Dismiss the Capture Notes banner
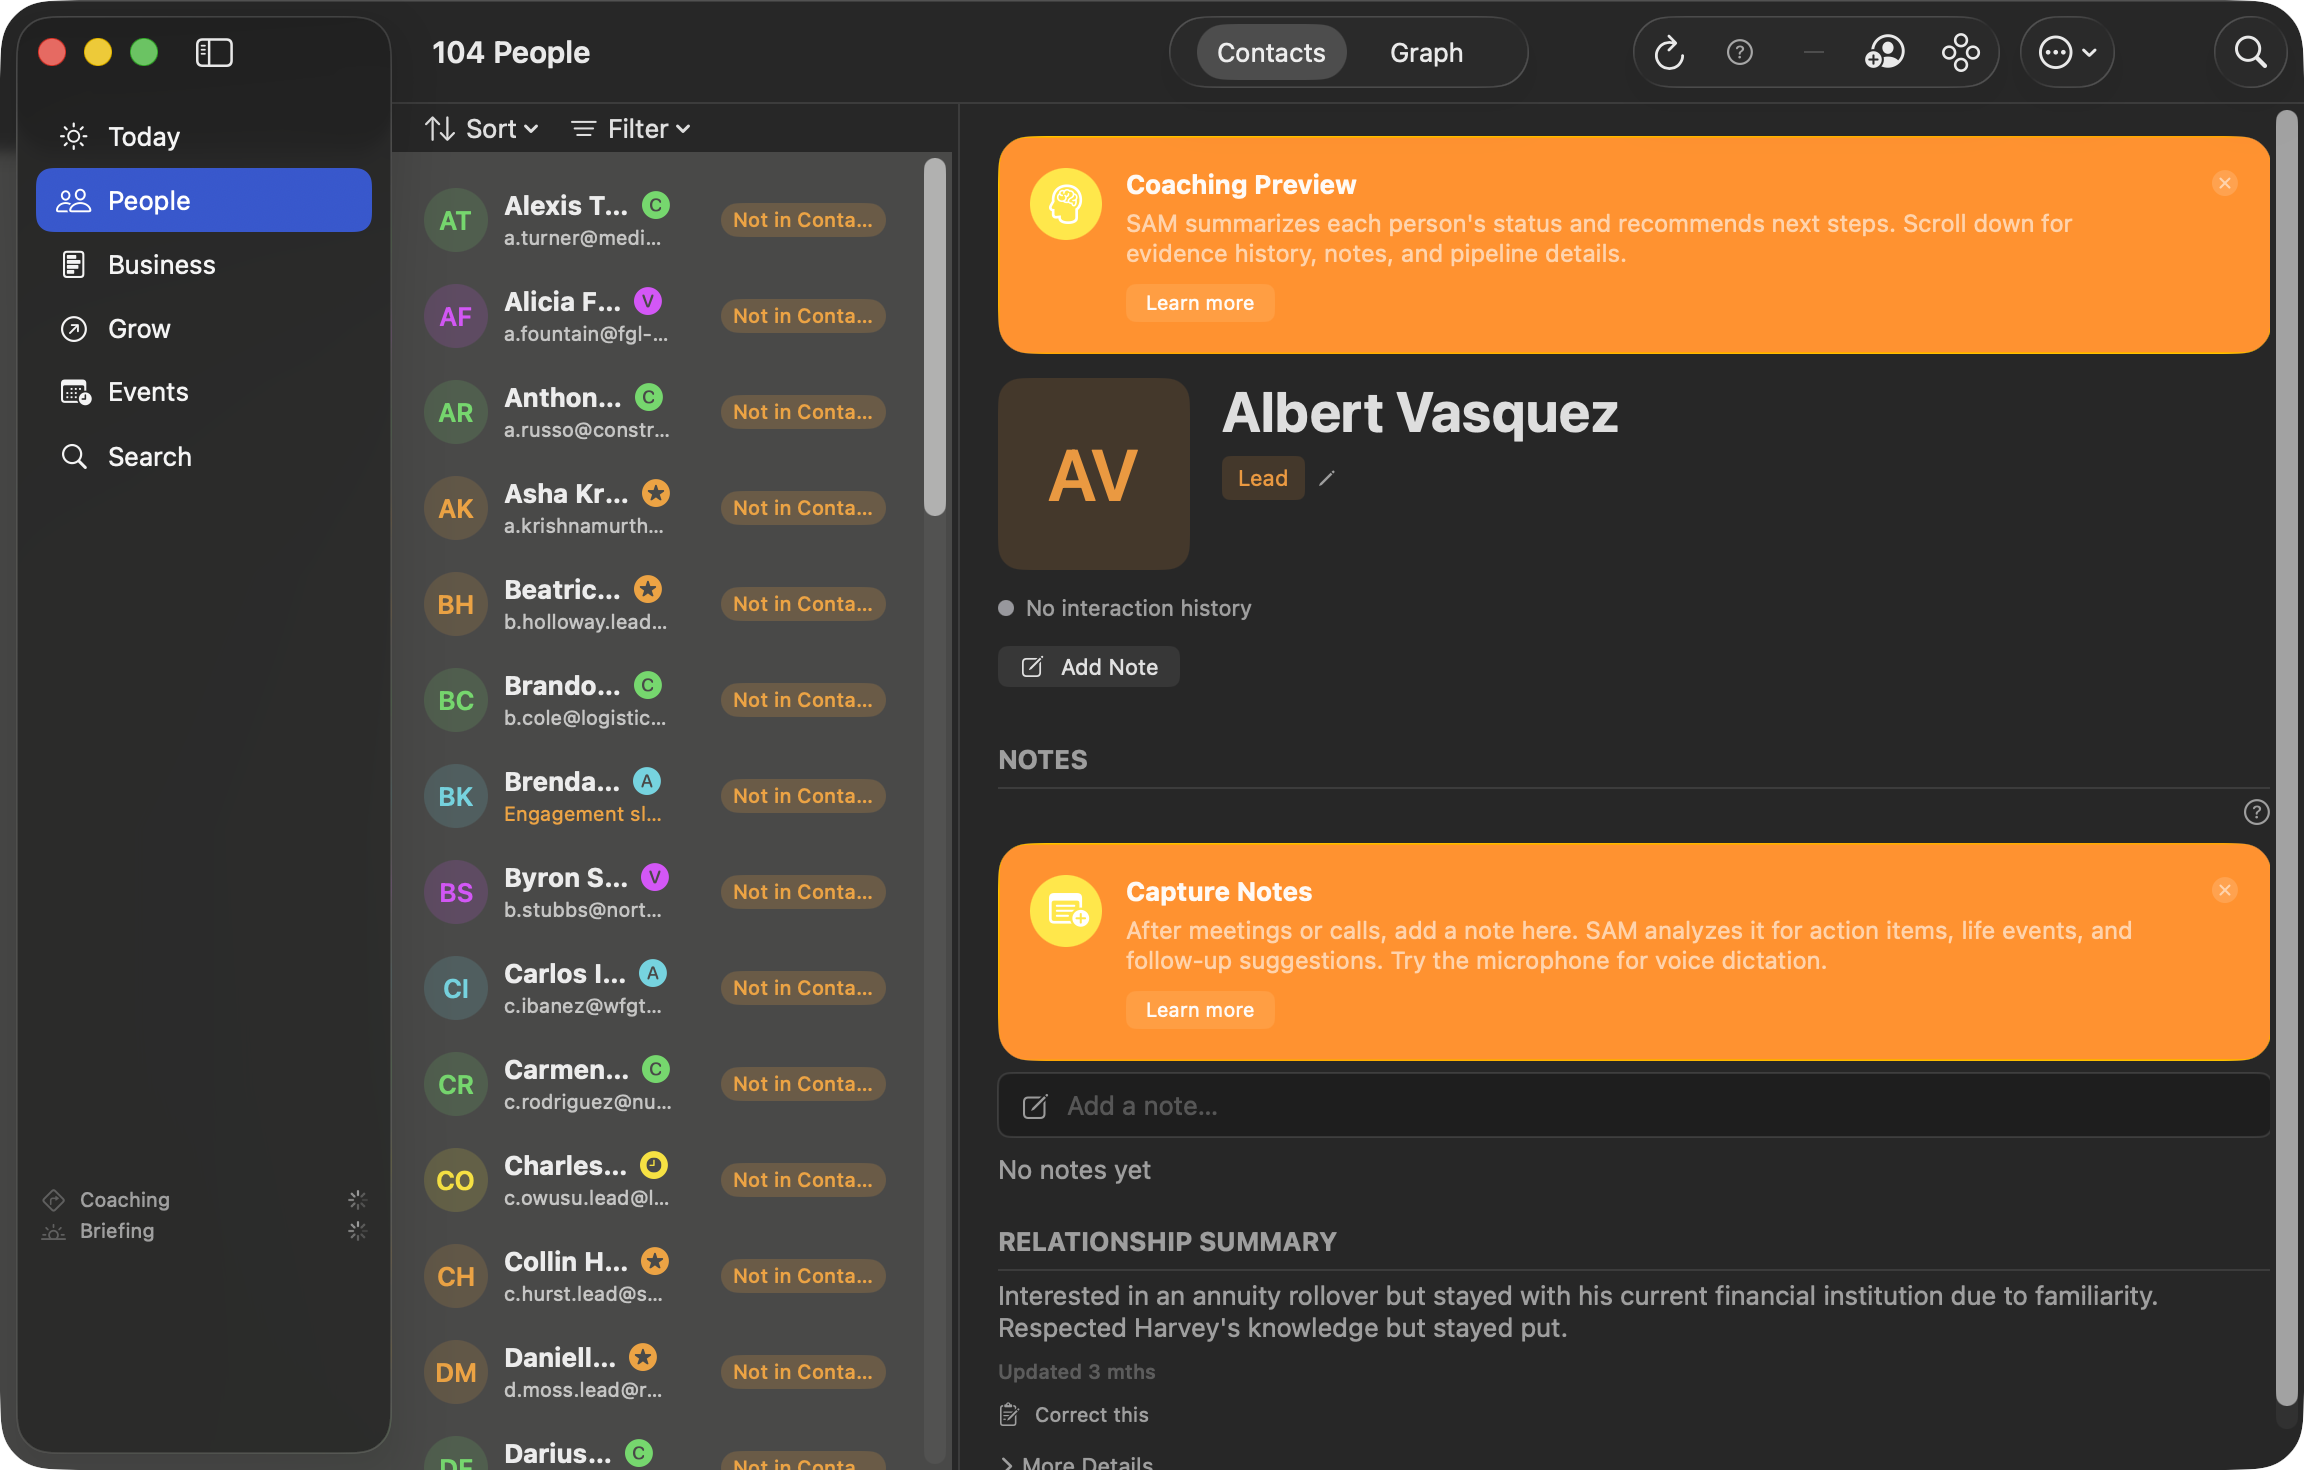The image size is (2304, 1470). click(x=2224, y=889)
